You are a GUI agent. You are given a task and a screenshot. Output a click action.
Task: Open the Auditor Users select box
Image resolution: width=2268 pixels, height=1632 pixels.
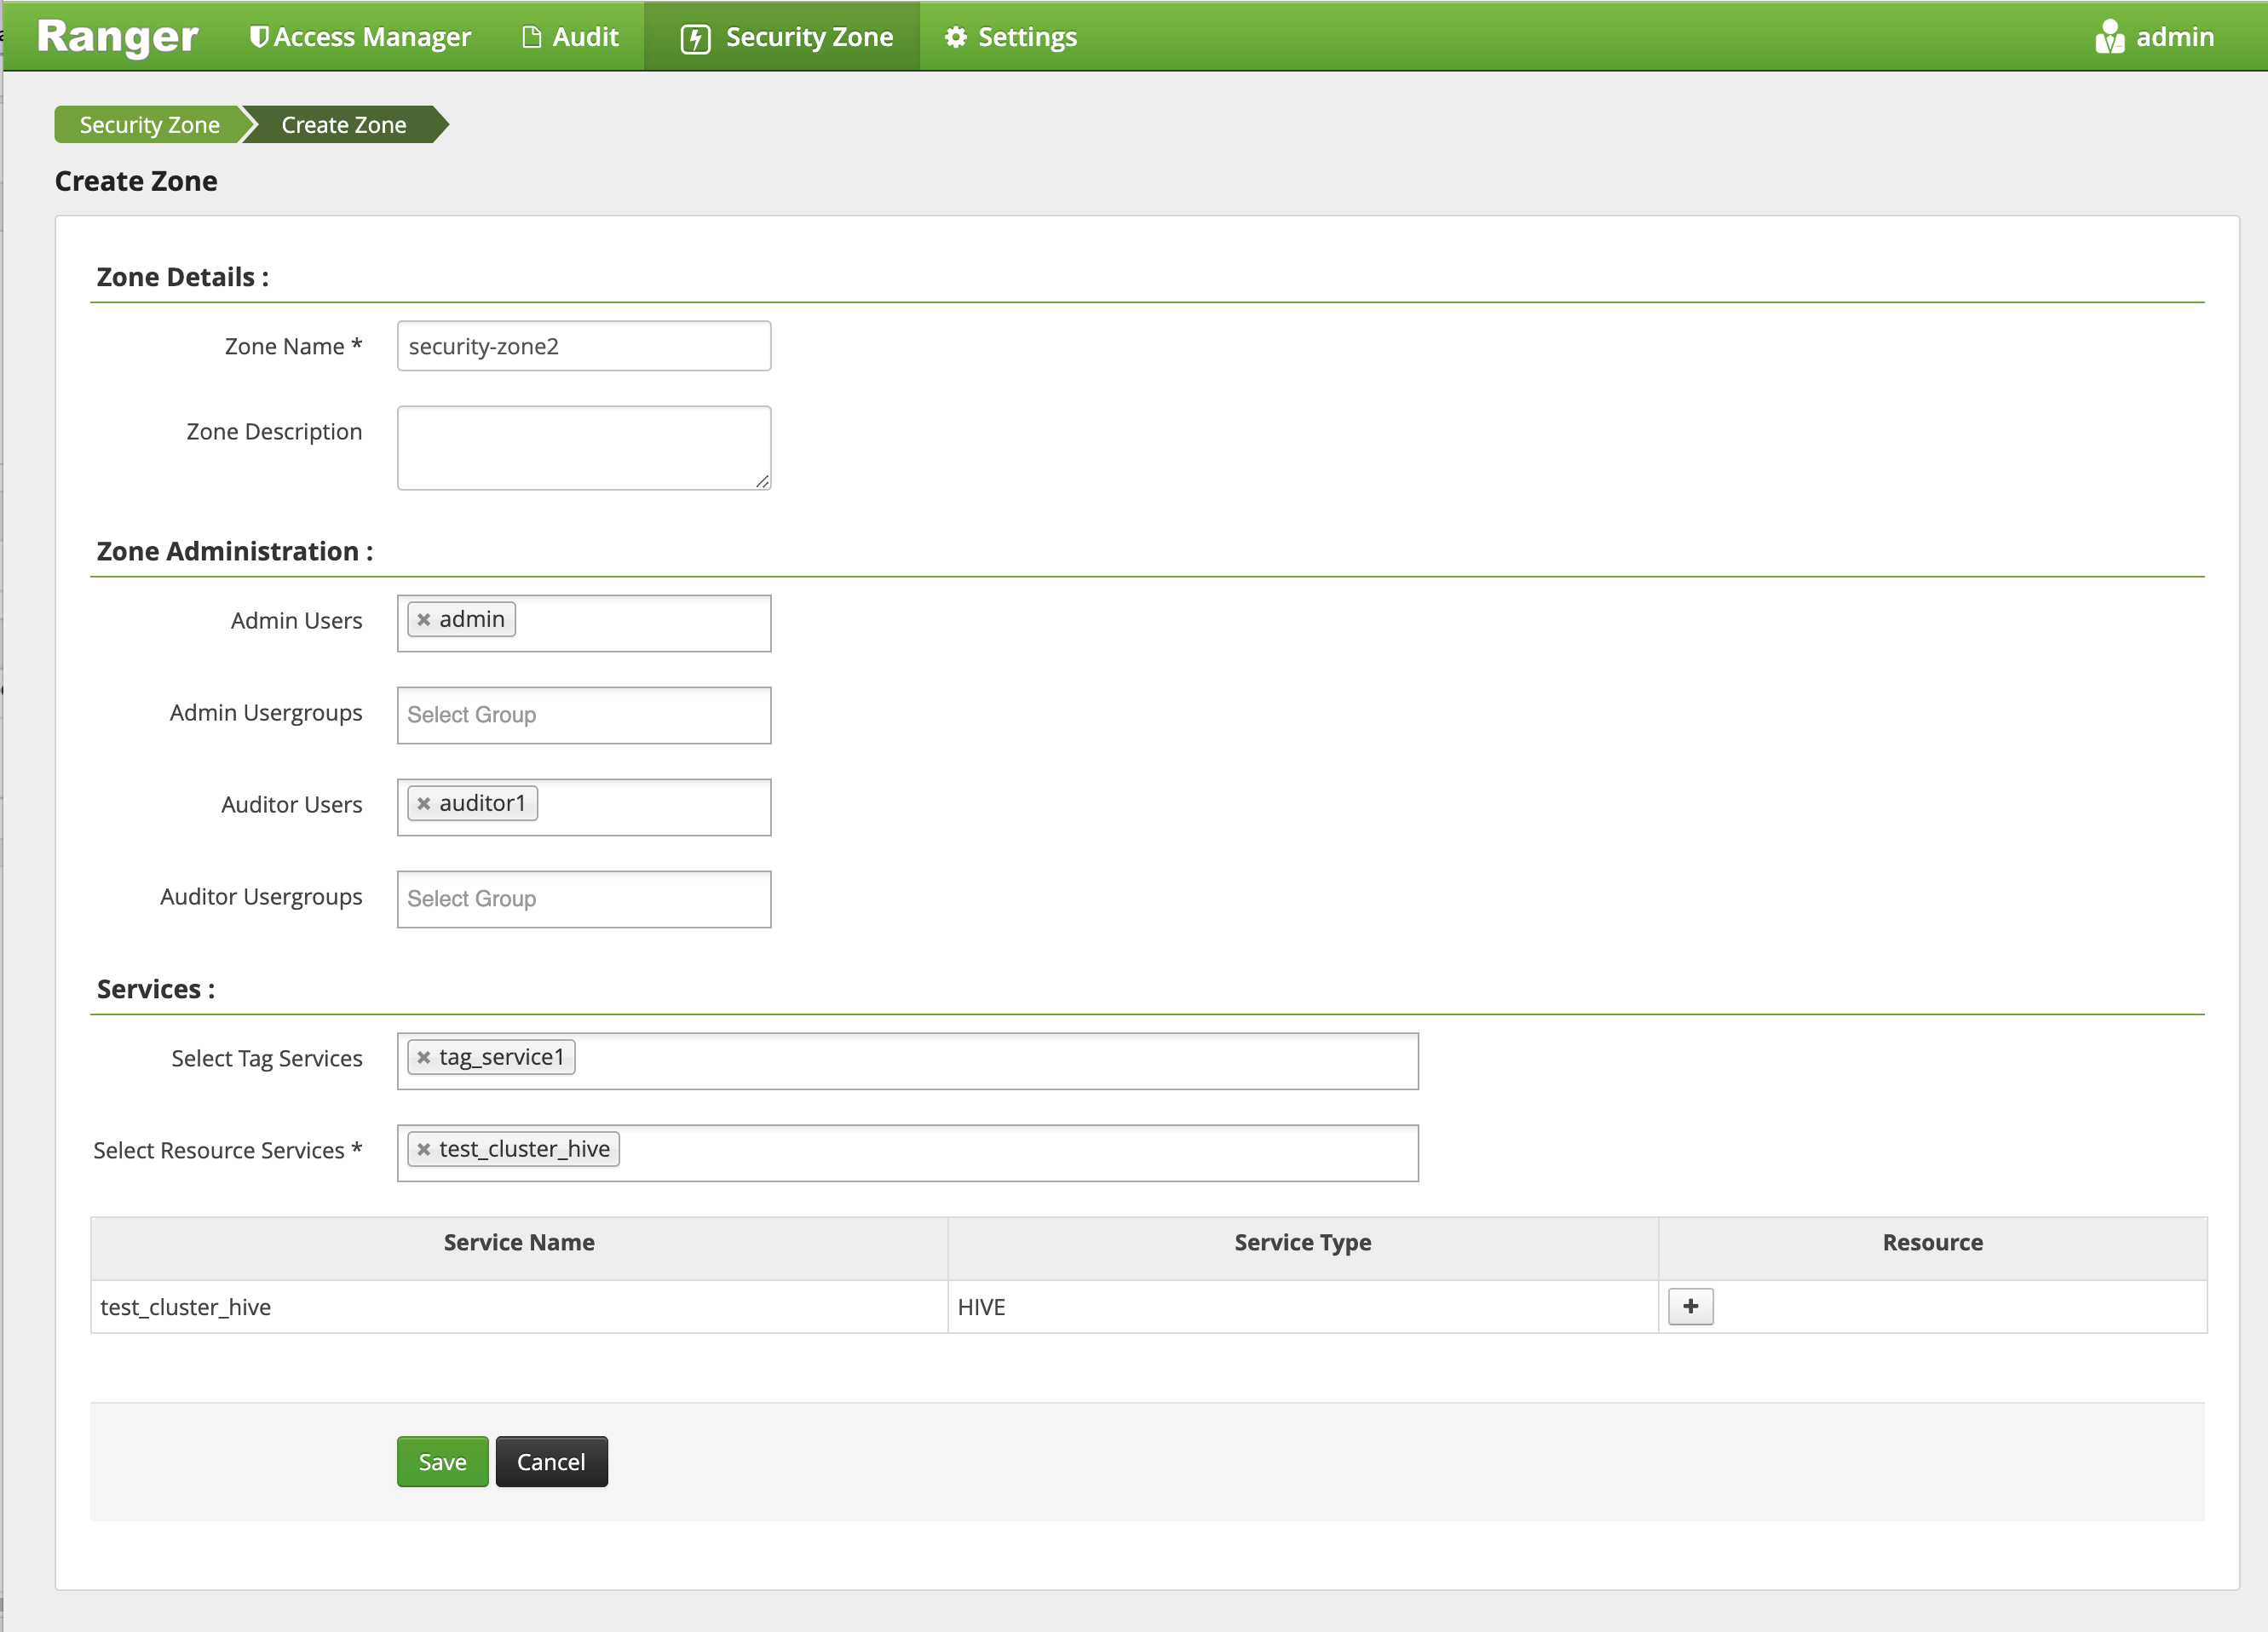click(584, 807)
